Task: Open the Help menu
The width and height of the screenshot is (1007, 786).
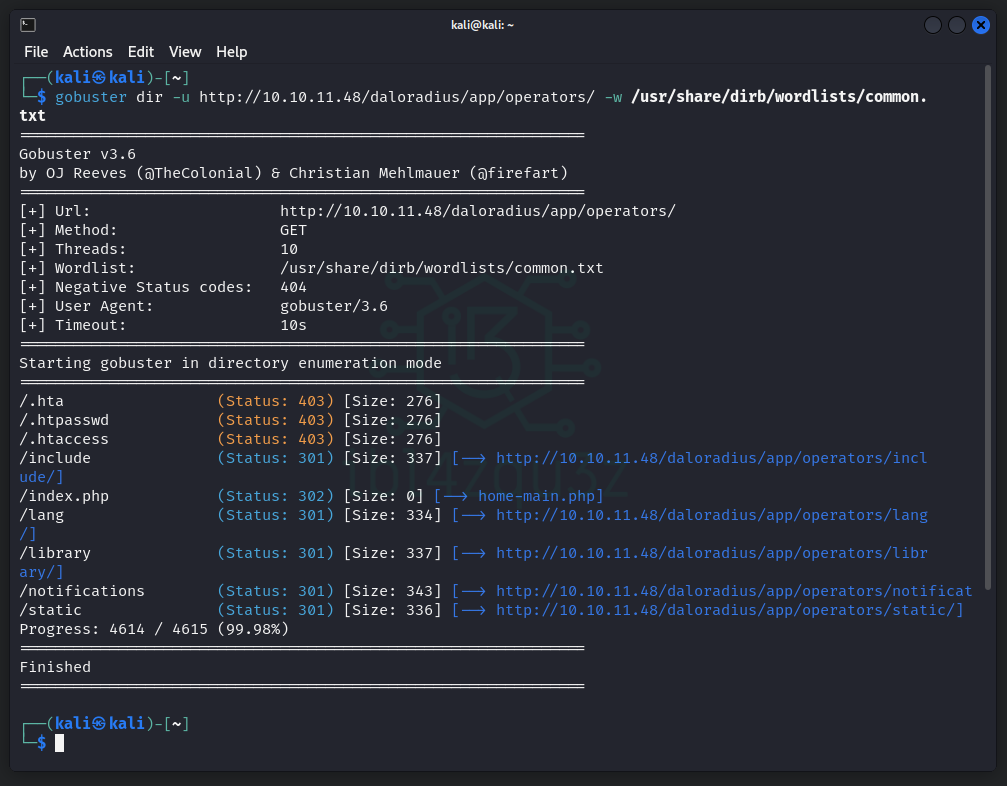Action: 231,52
